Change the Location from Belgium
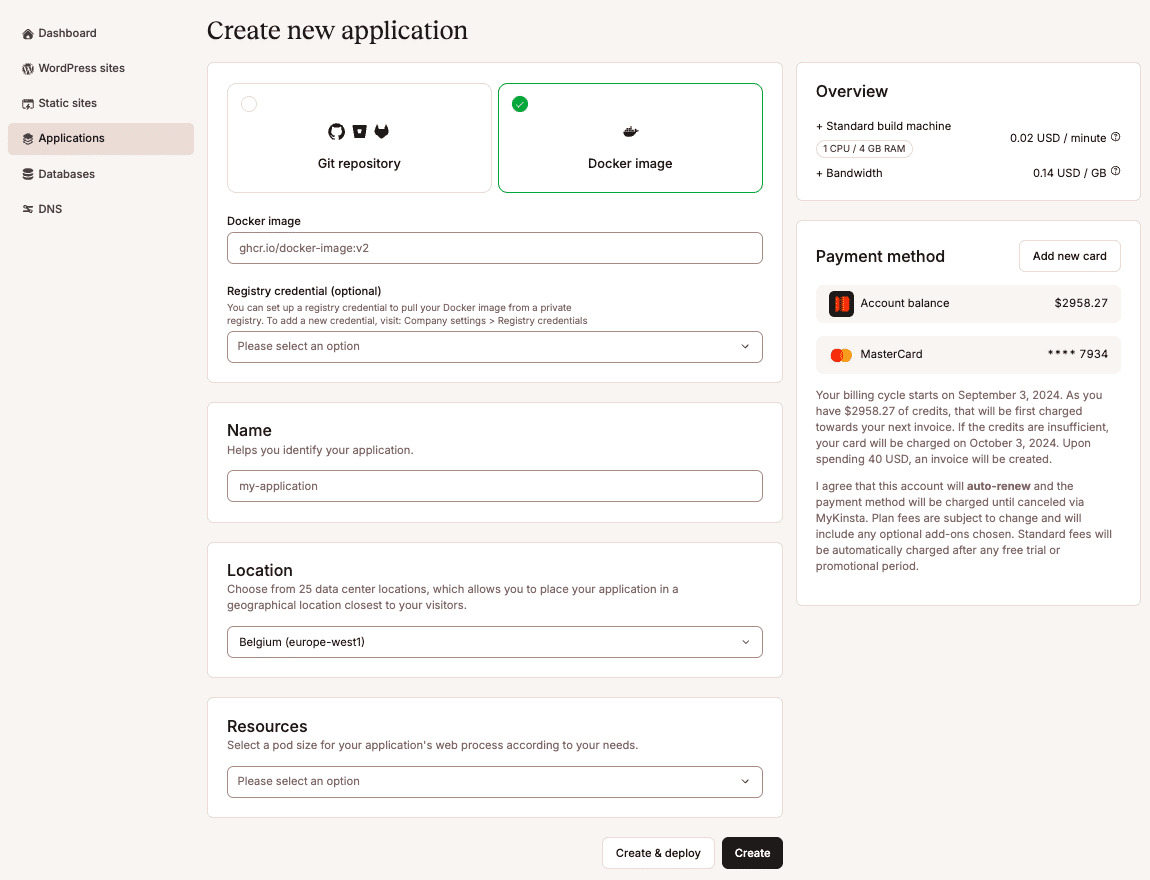The width and height of the screenshot is (1150, 880). pos(494,642)
